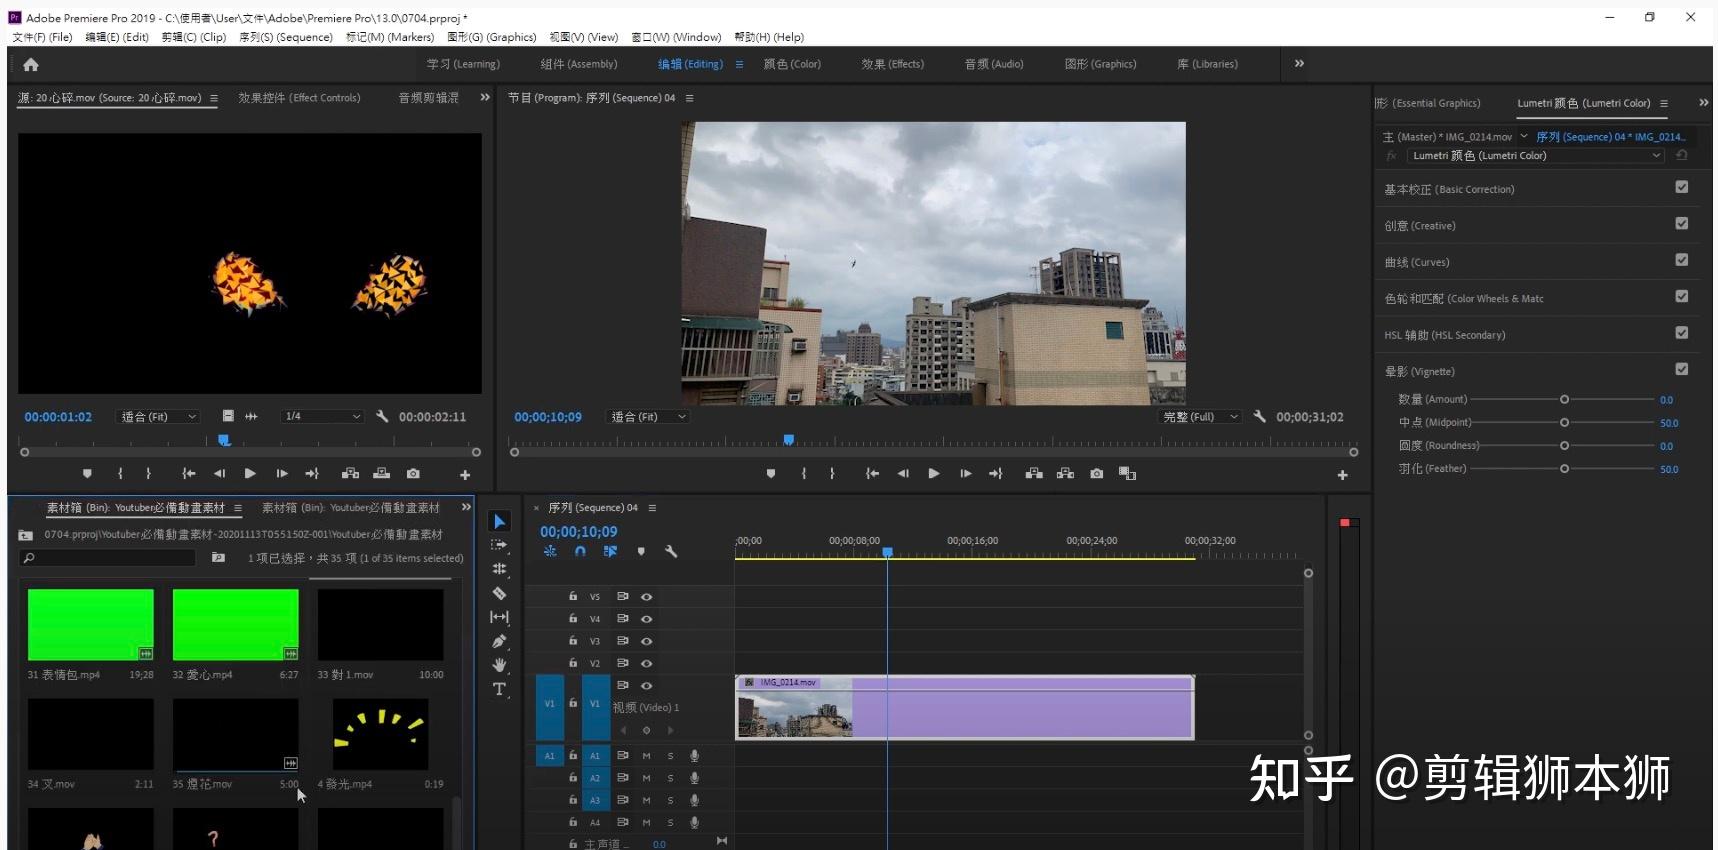Open the Clip menu
The image size is (1718, 850).
[x=194, y=37]
